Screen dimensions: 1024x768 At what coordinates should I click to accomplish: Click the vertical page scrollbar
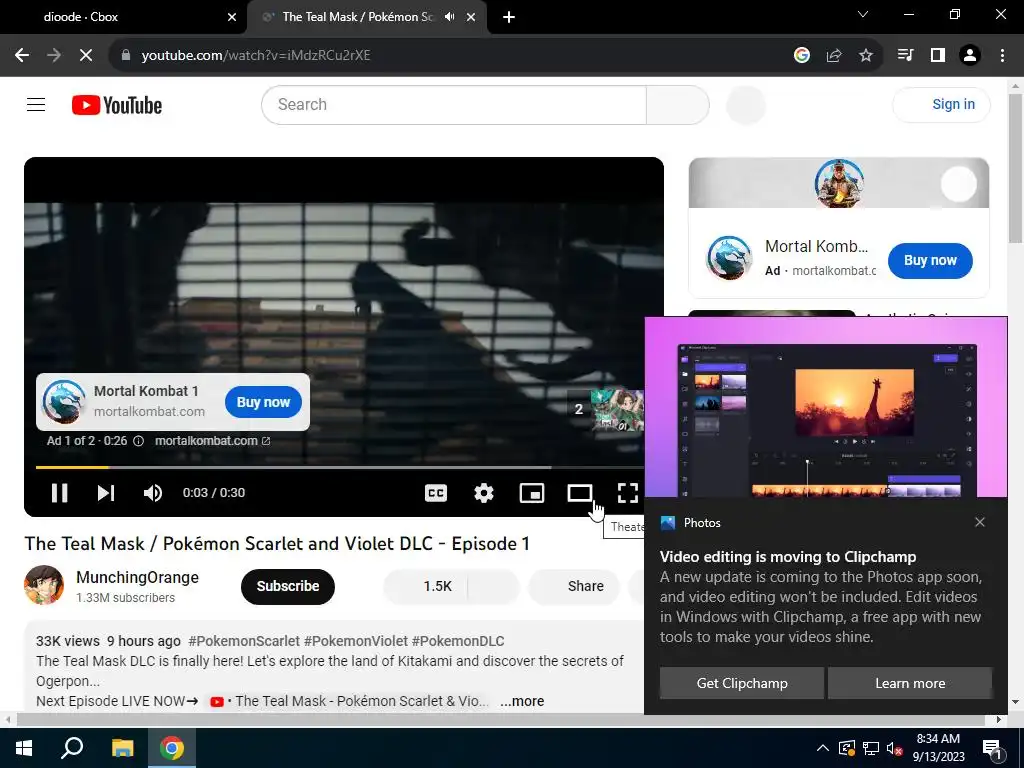(x=1015, y=168)
